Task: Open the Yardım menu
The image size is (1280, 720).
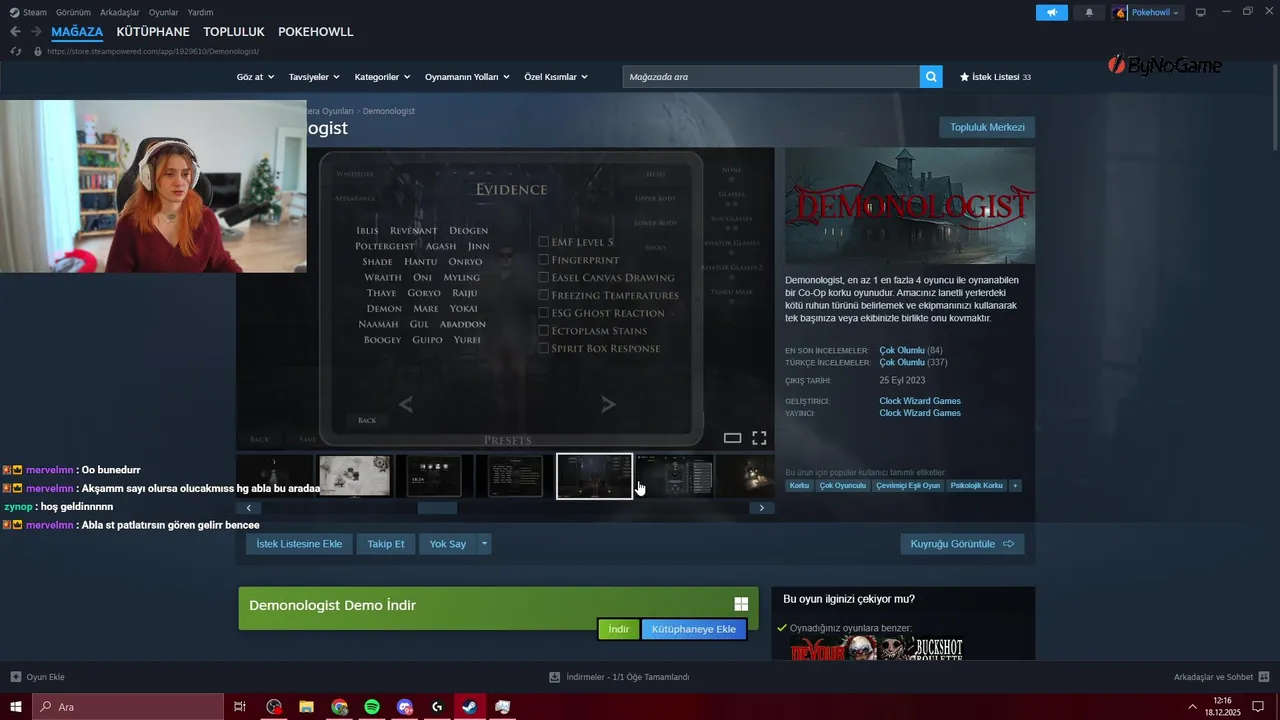Action: tap(200, 12)
